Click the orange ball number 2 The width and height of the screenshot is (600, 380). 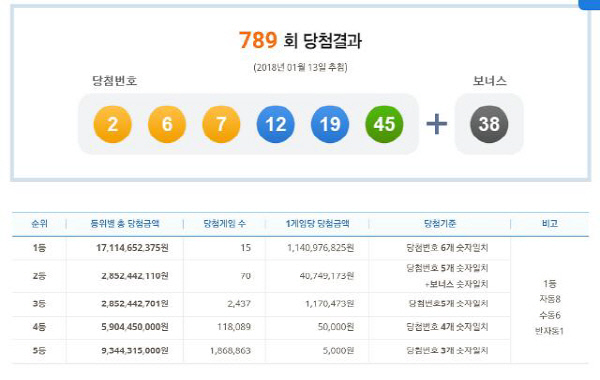[x=112, y=124]
